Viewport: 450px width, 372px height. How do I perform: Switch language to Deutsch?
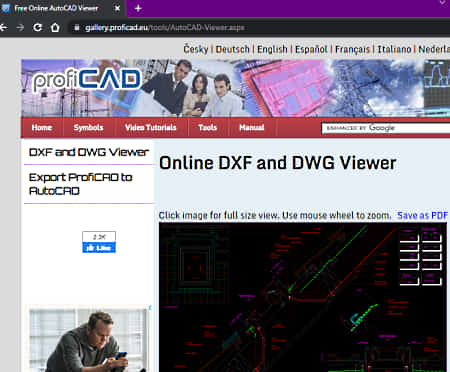click(232, 49)
